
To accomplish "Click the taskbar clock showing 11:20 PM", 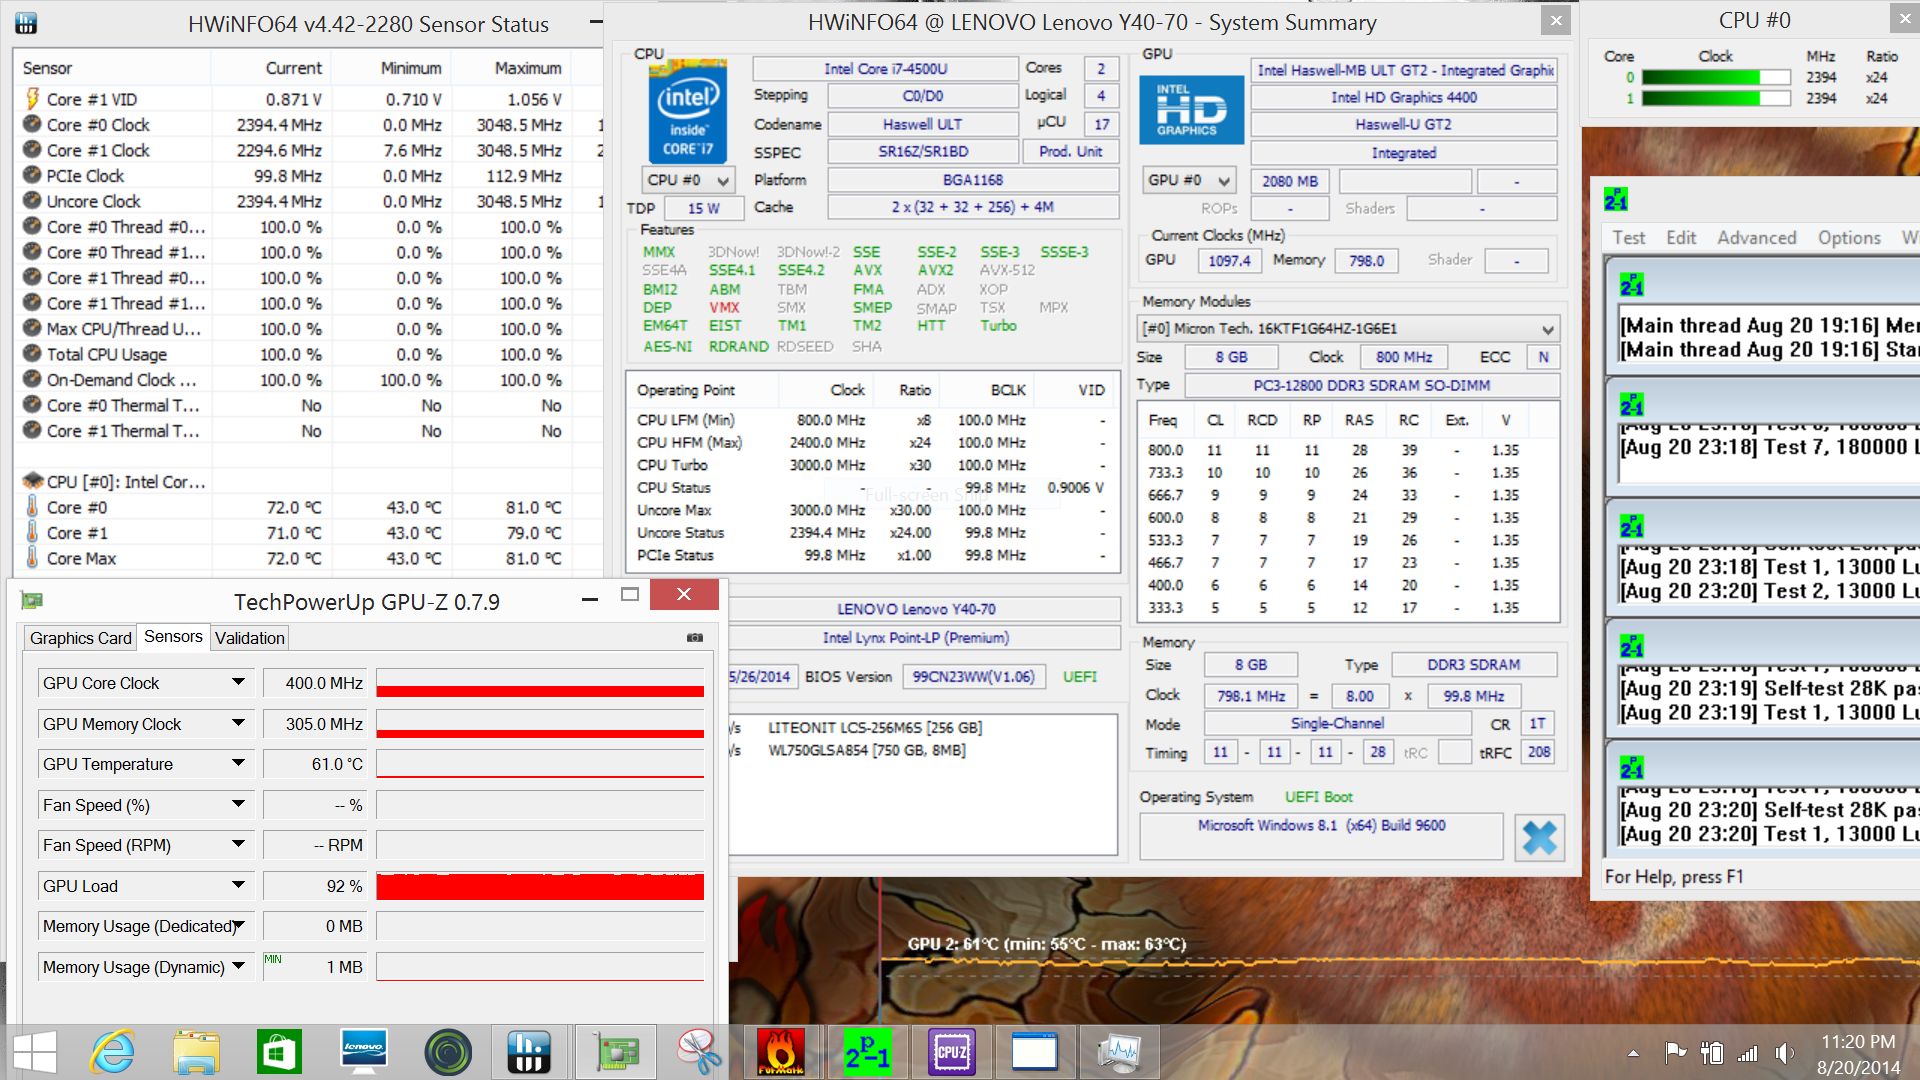I will click(x=1858, y=1054).
